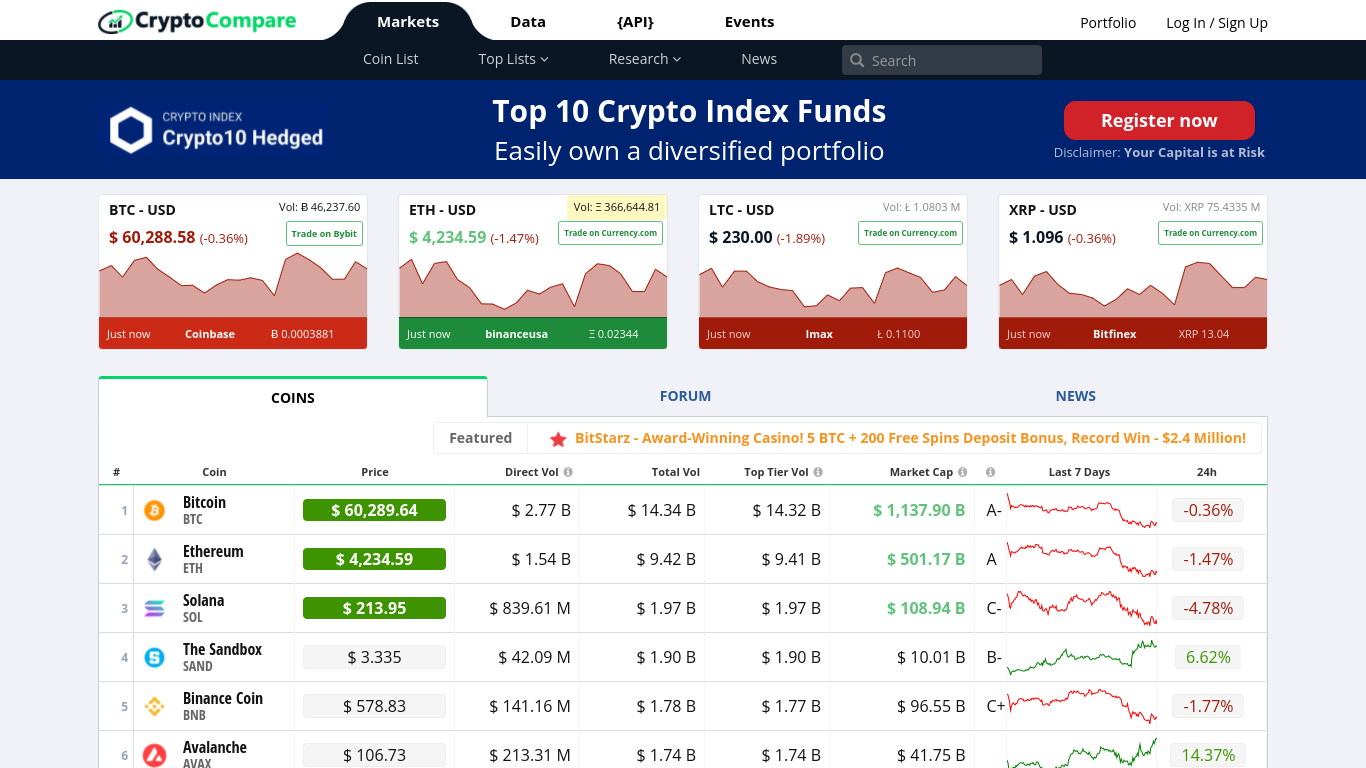Open Coin List in the submenu

pyautogui.click(x=391, y=59)
